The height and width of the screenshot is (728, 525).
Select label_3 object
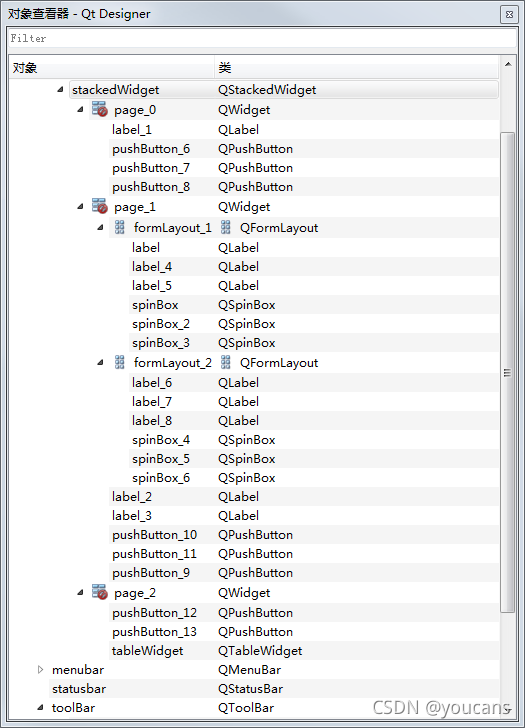(132, 516)
